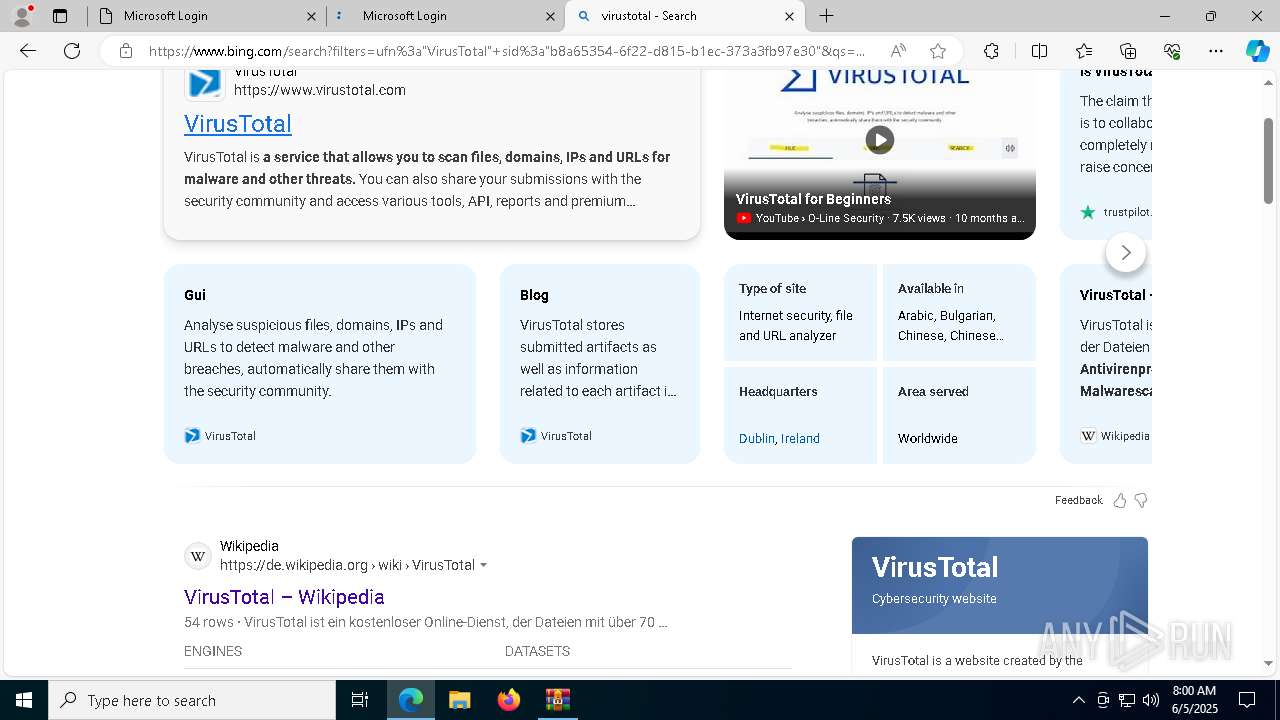Click the Wikipedia W site icon
Viewport: 1280px width, 720px height.
pos(198,556)
